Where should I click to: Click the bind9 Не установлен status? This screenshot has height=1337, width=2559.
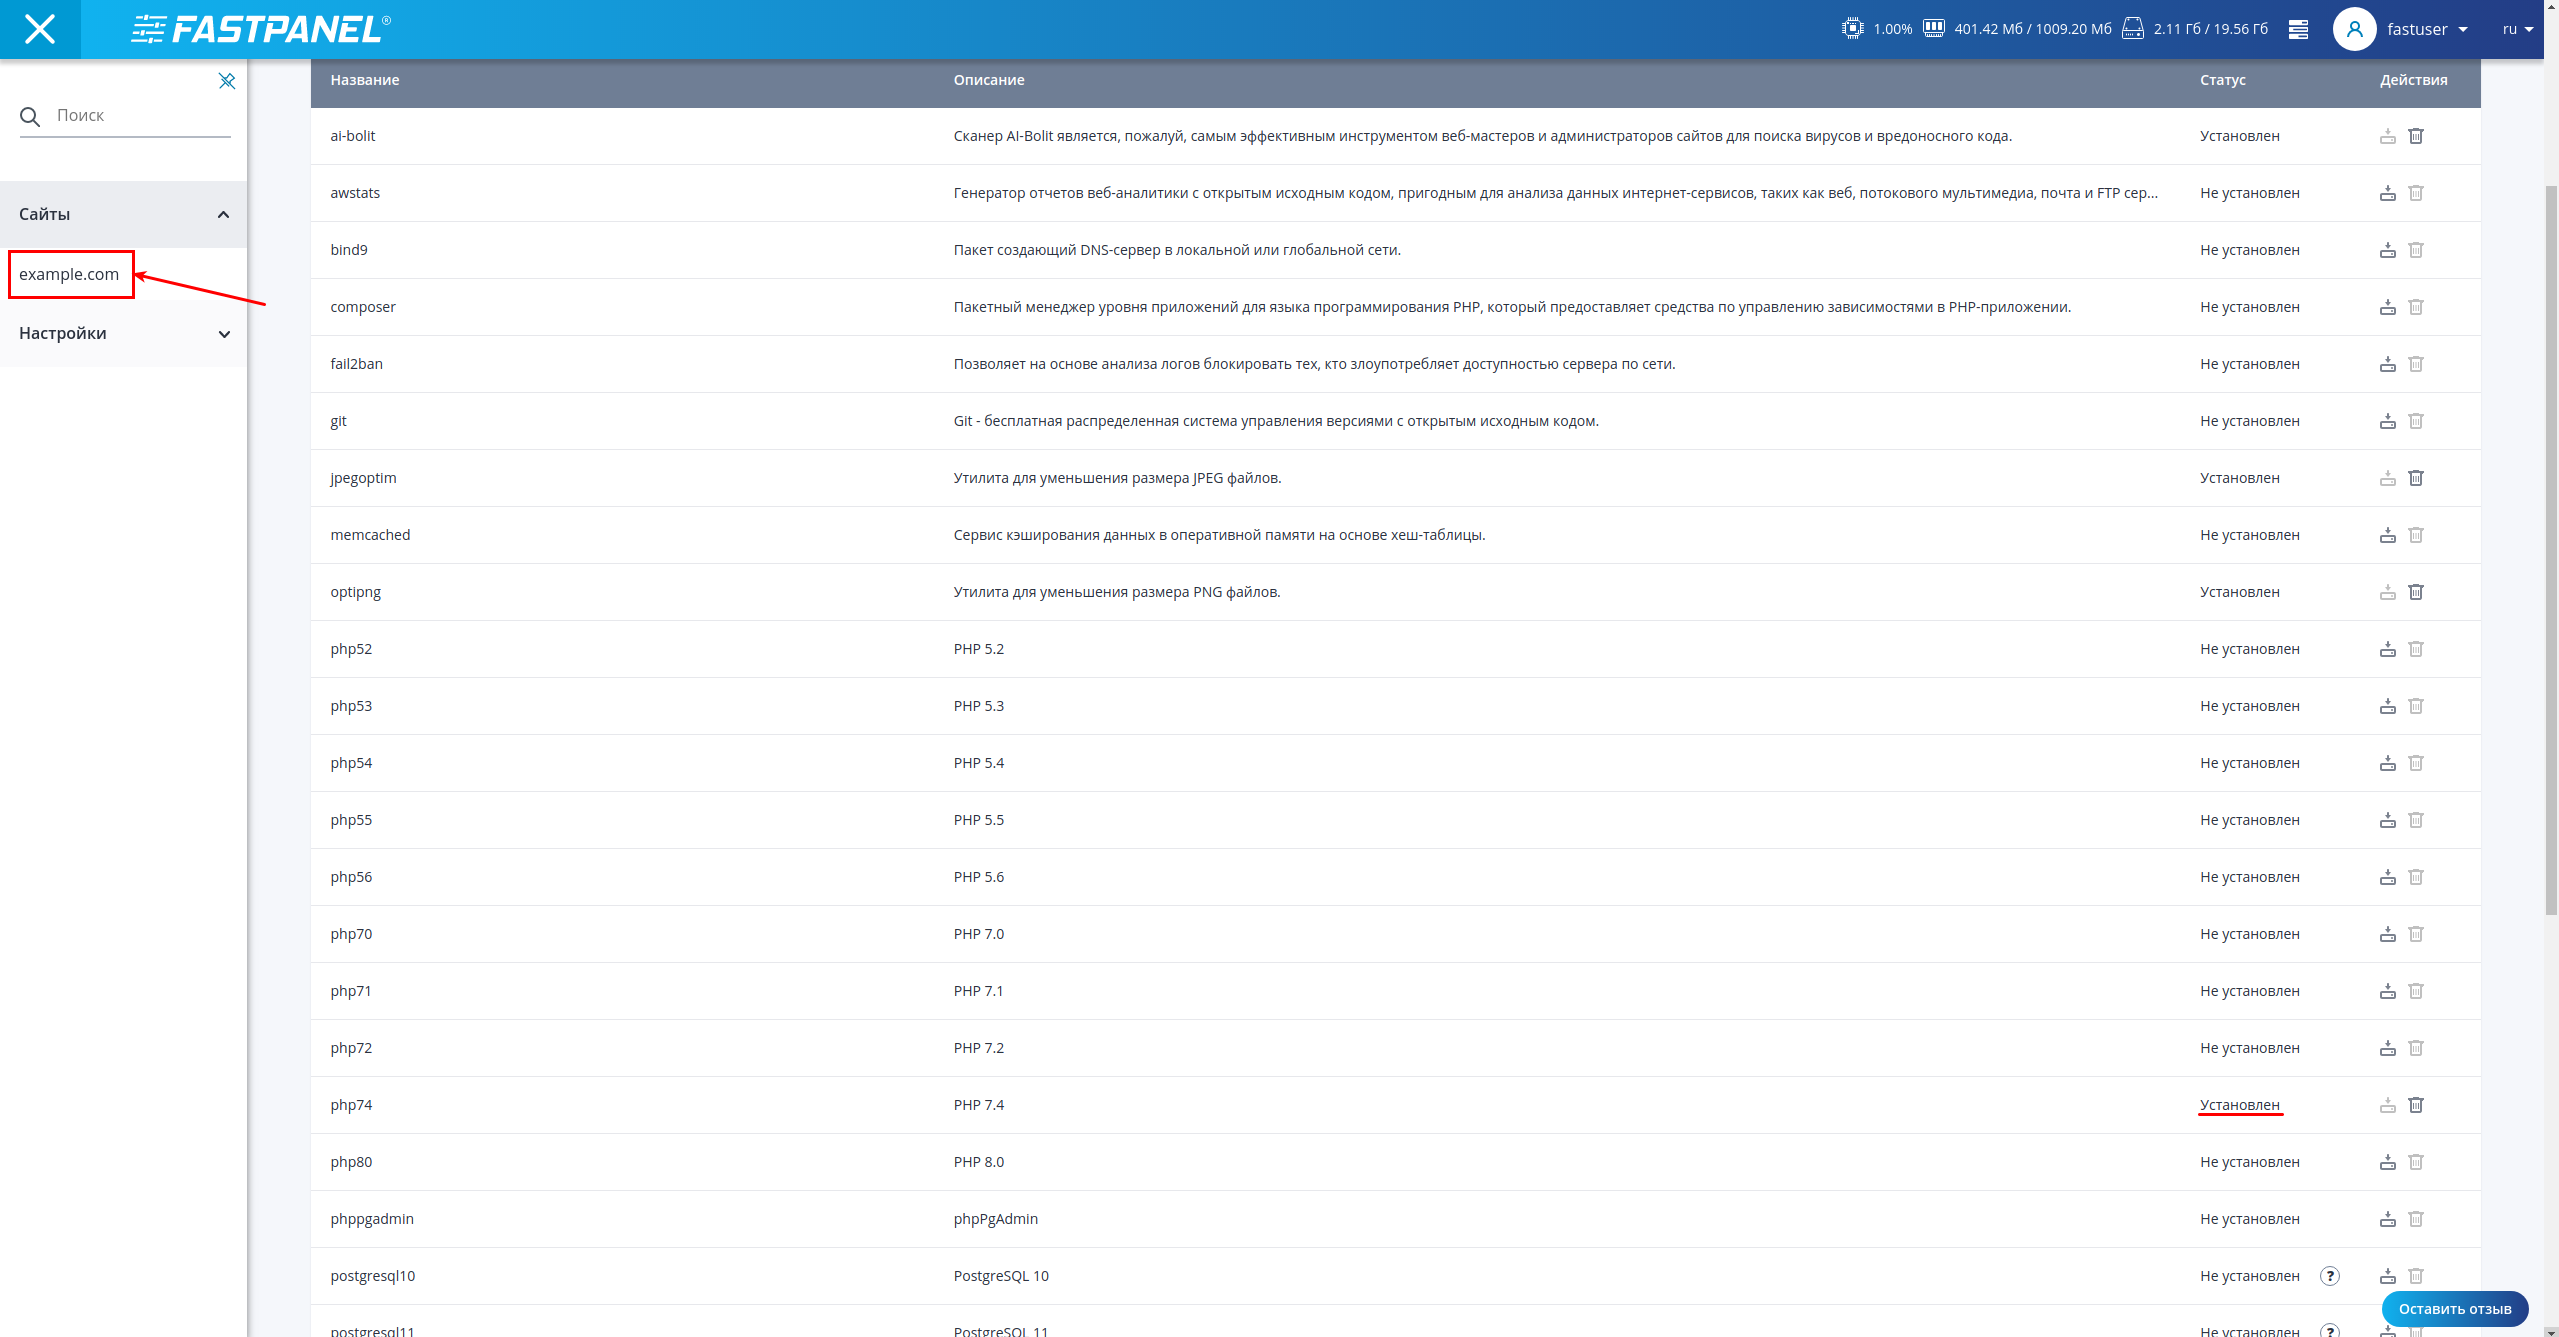pos(2249,250)
